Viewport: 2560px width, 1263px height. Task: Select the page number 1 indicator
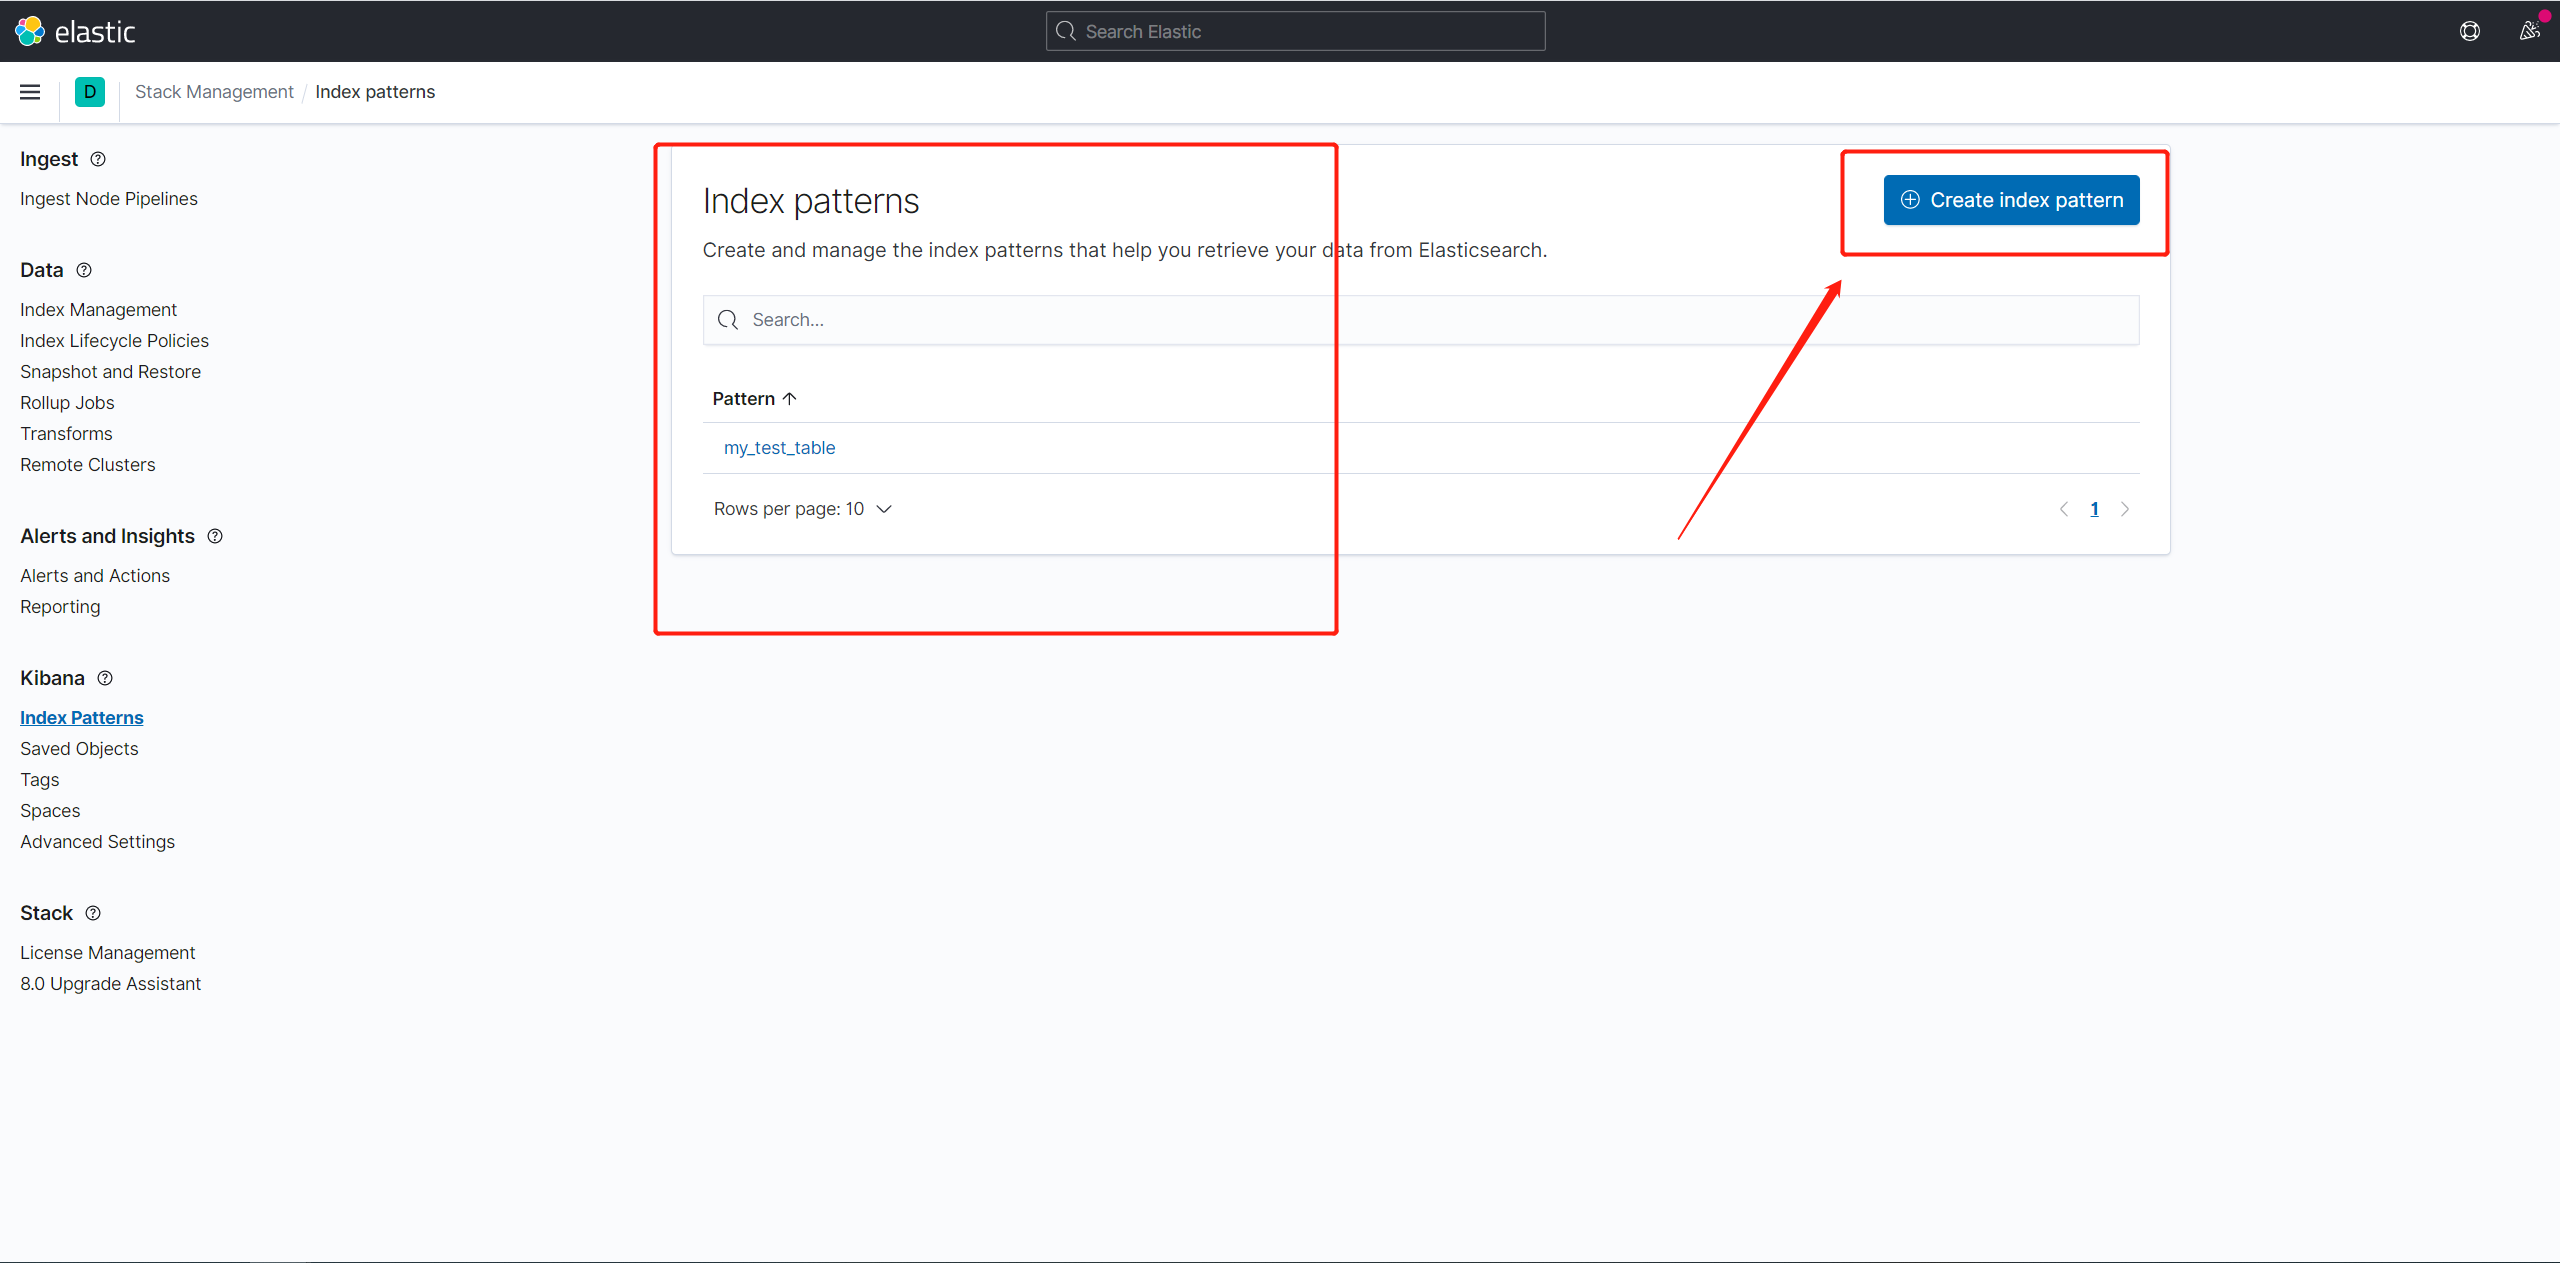[2095, 509]
